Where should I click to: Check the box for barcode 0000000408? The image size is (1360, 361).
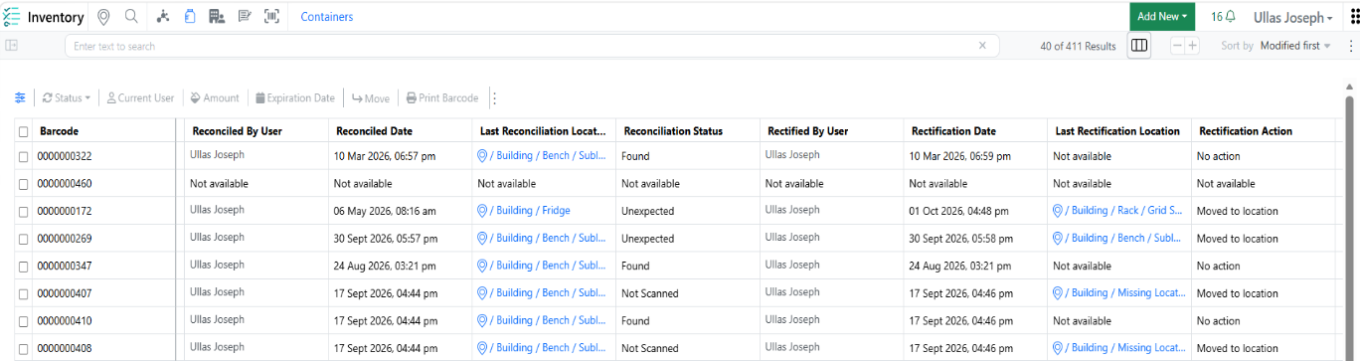[x=23, y=349]
